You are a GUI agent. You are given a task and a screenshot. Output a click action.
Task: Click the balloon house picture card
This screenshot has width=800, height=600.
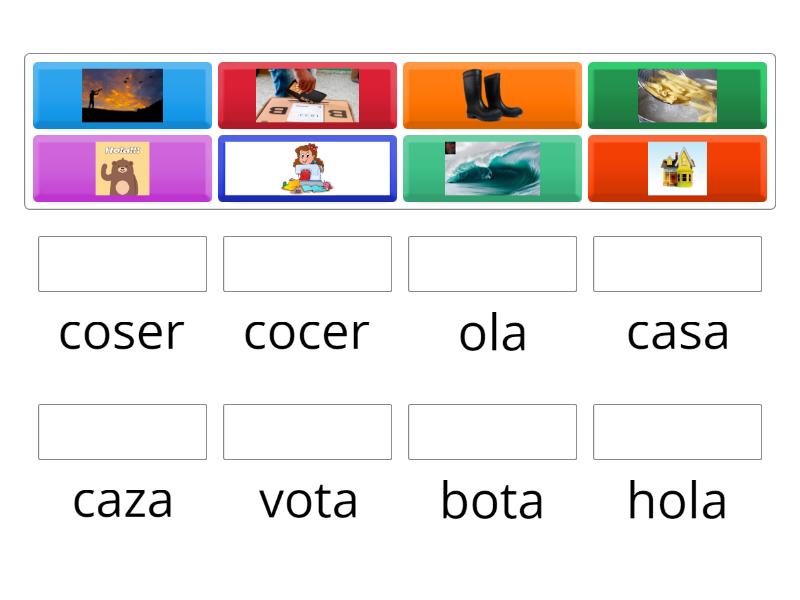[x=678, y=168]
